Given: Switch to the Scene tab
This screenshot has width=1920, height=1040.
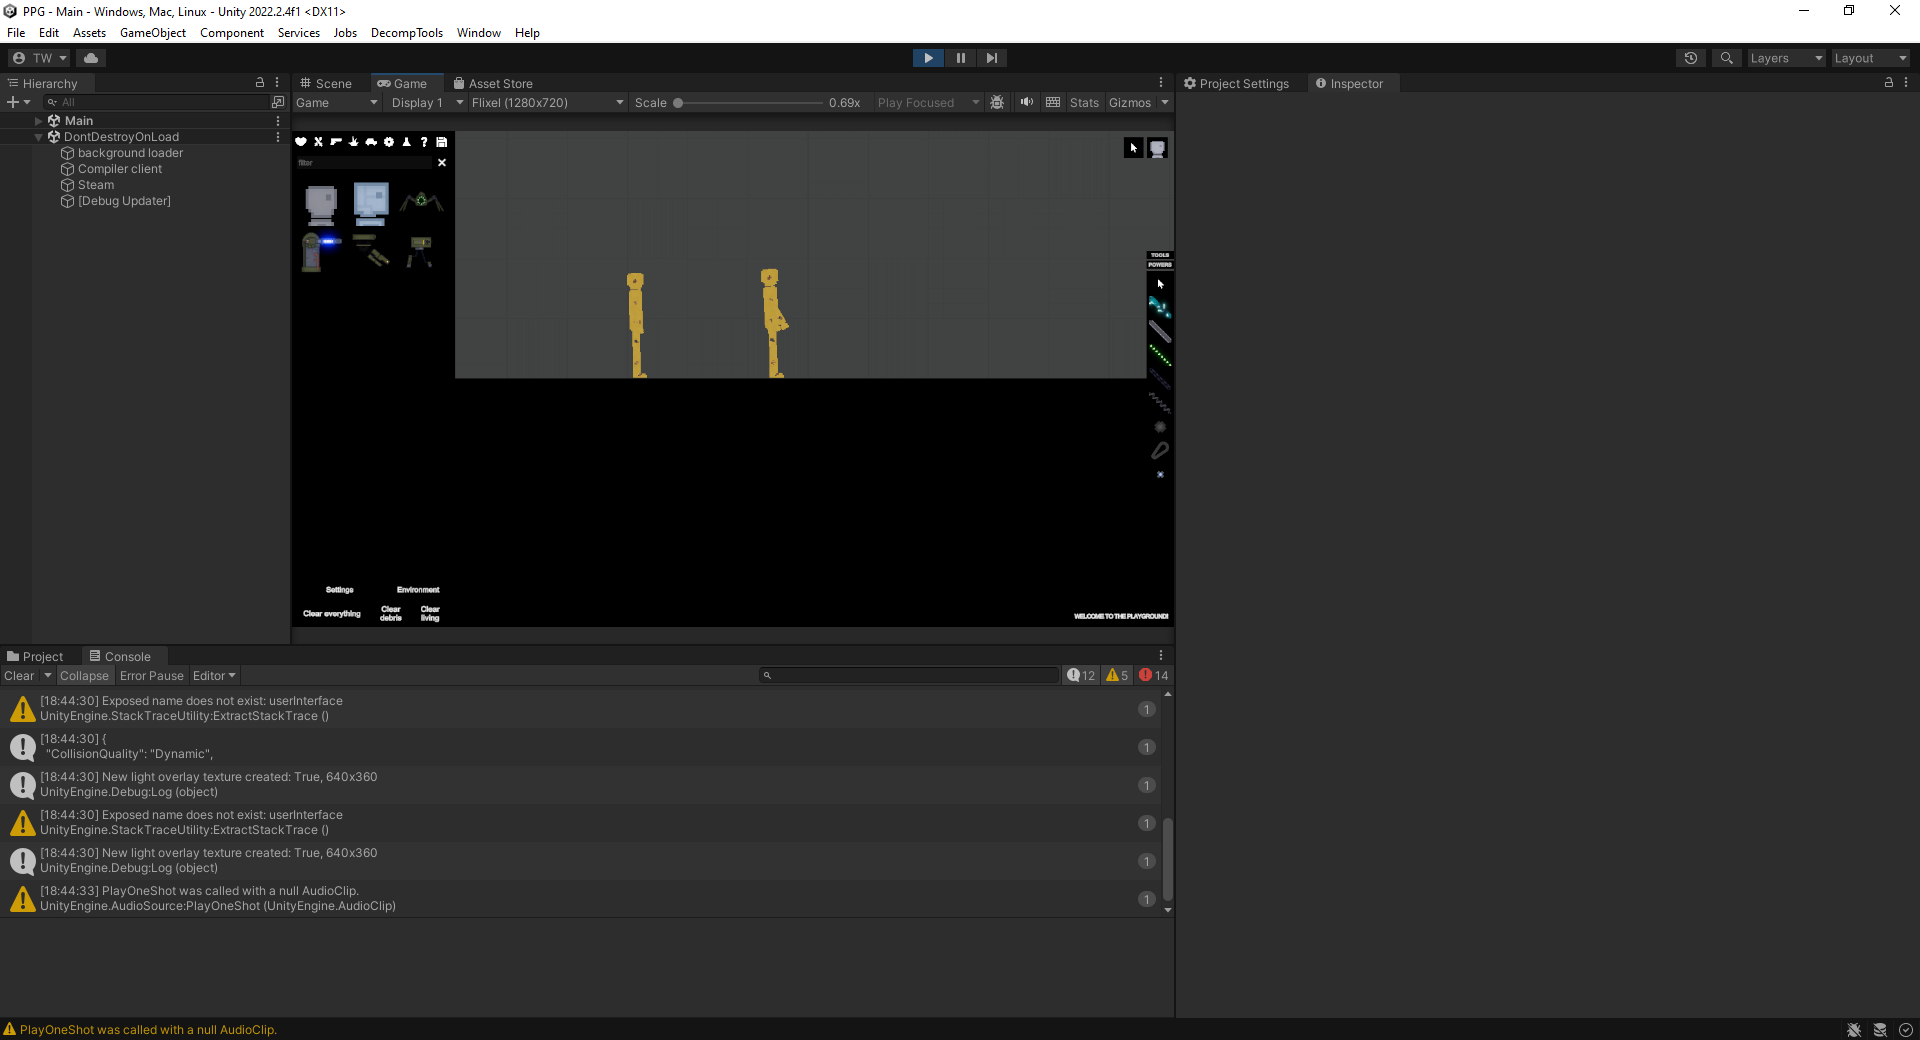Looking at the screenshot, I should (x=327, y=84).
